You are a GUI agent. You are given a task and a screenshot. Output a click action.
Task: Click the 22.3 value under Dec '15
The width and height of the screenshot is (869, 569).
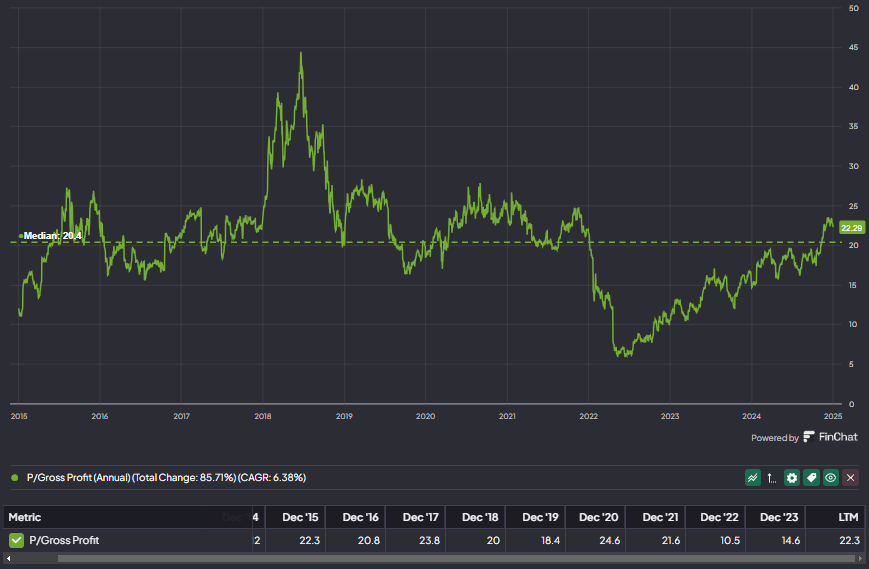(309, 540)
